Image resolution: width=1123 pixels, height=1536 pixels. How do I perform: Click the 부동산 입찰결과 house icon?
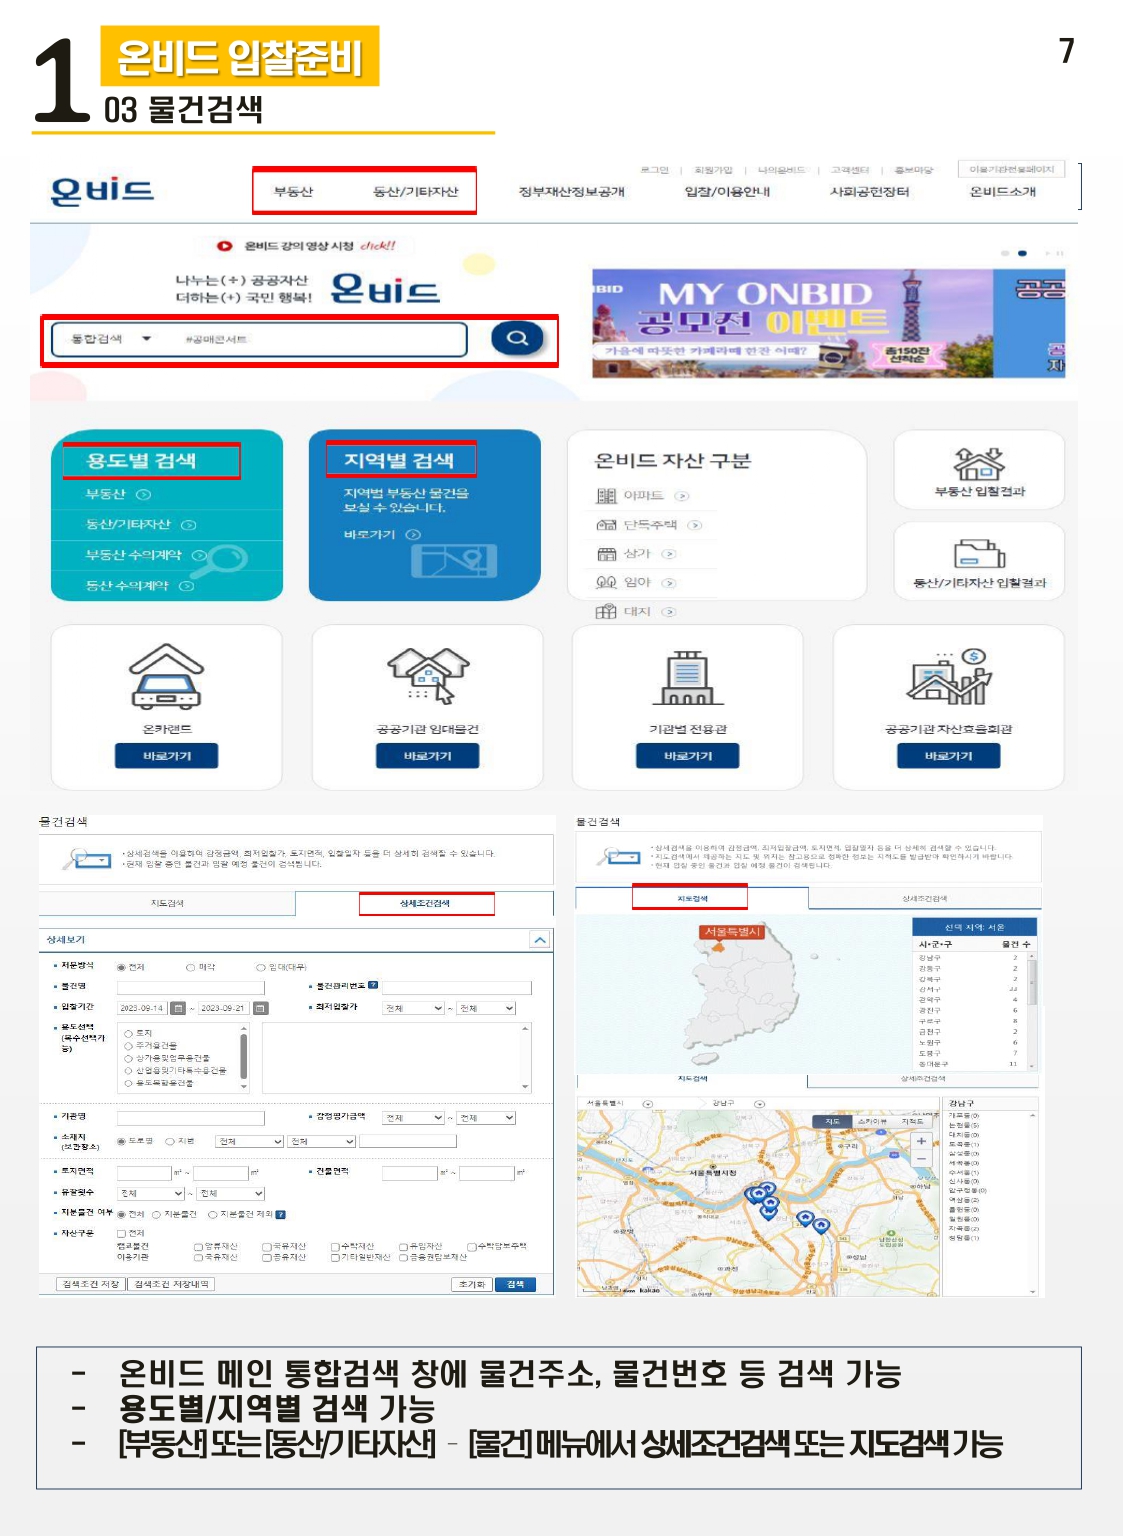[x=979, y=464]
